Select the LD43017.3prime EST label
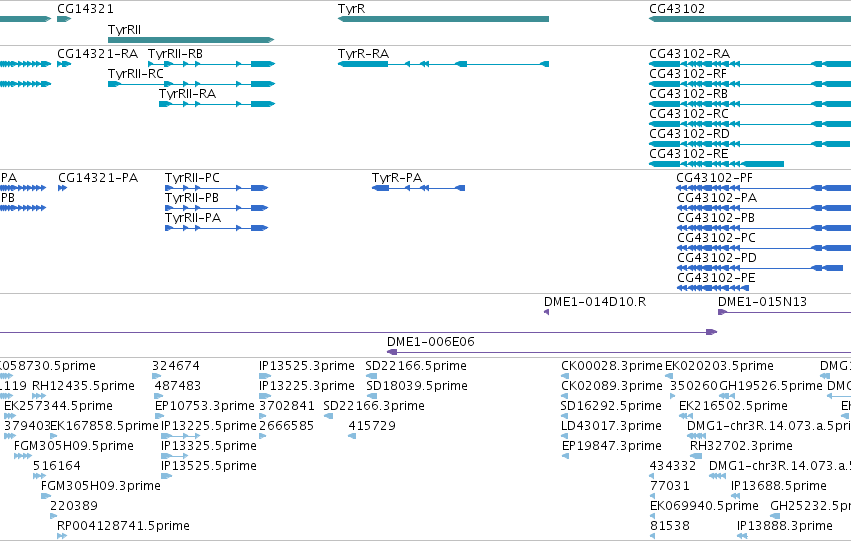Image resolution: width=851 pixels, height=541 pixels. point(611,427)
